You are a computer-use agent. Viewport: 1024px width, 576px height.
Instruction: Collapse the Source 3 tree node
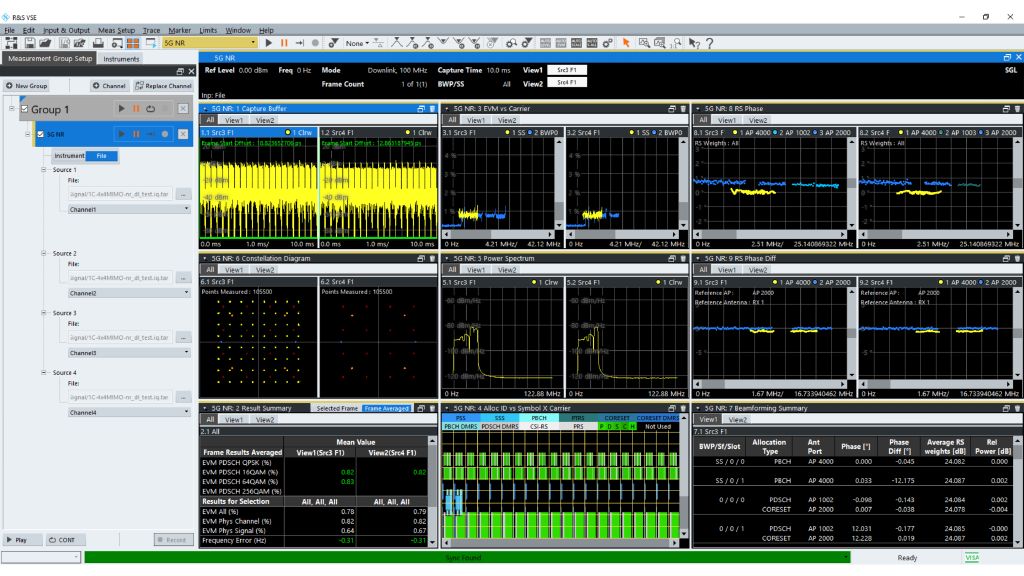tap(44, 313)
